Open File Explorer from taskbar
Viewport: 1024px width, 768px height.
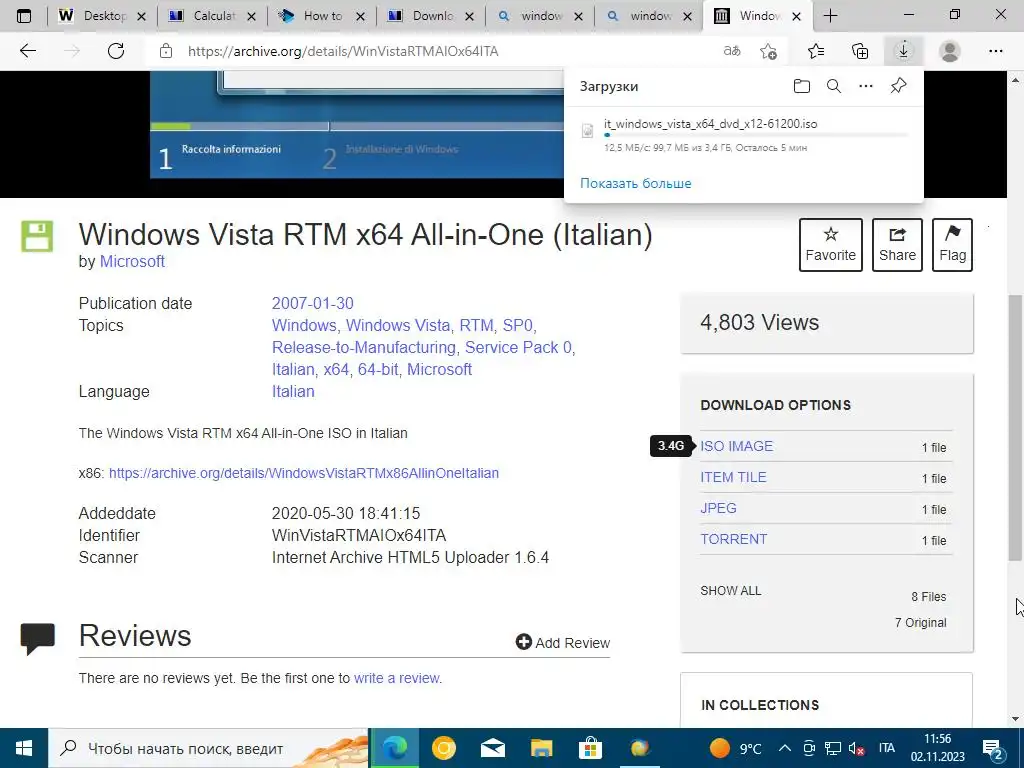point(541,748)
